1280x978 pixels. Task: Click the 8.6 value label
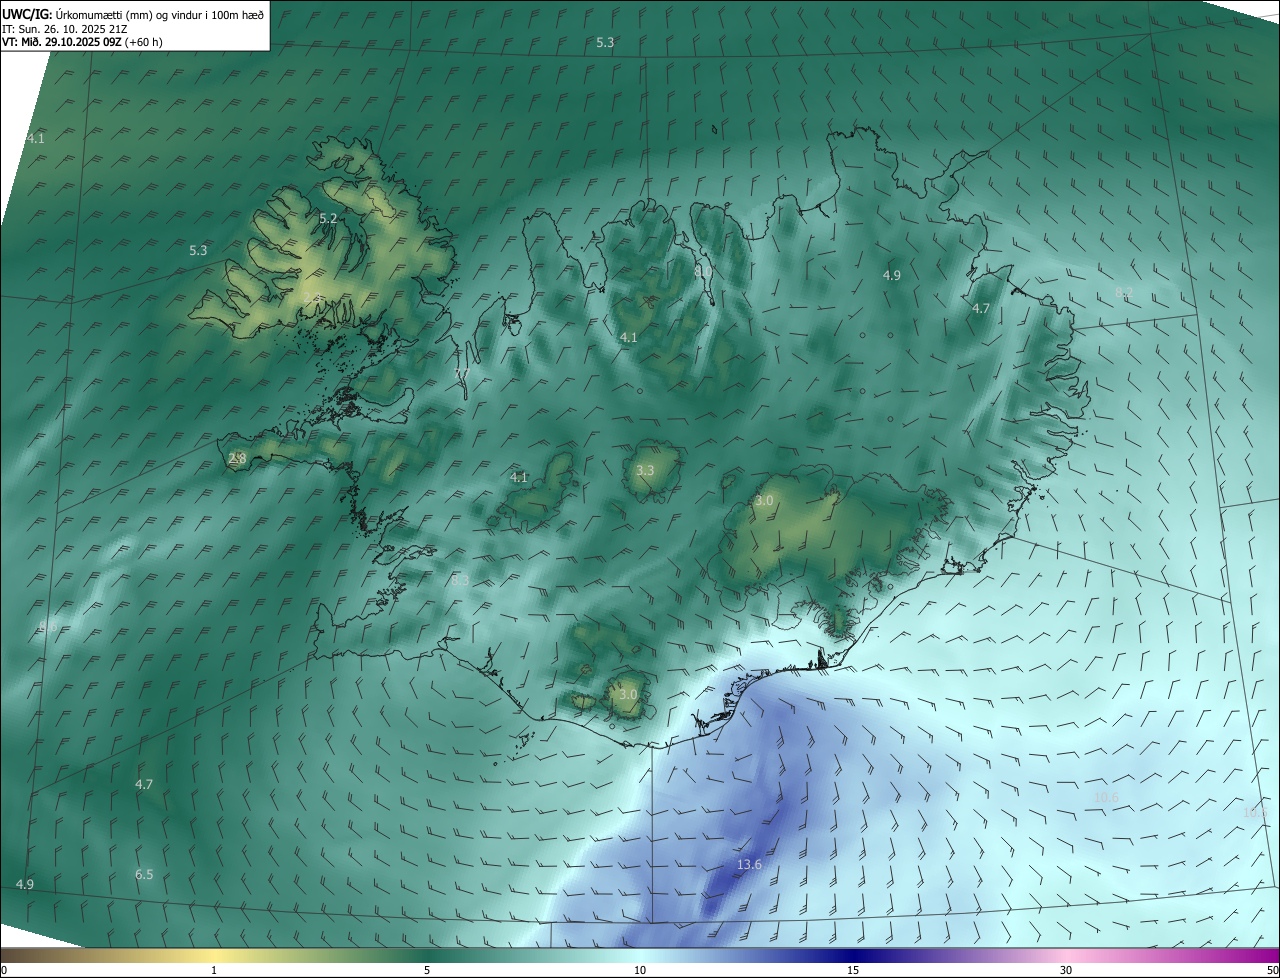(x=48, y=627)
